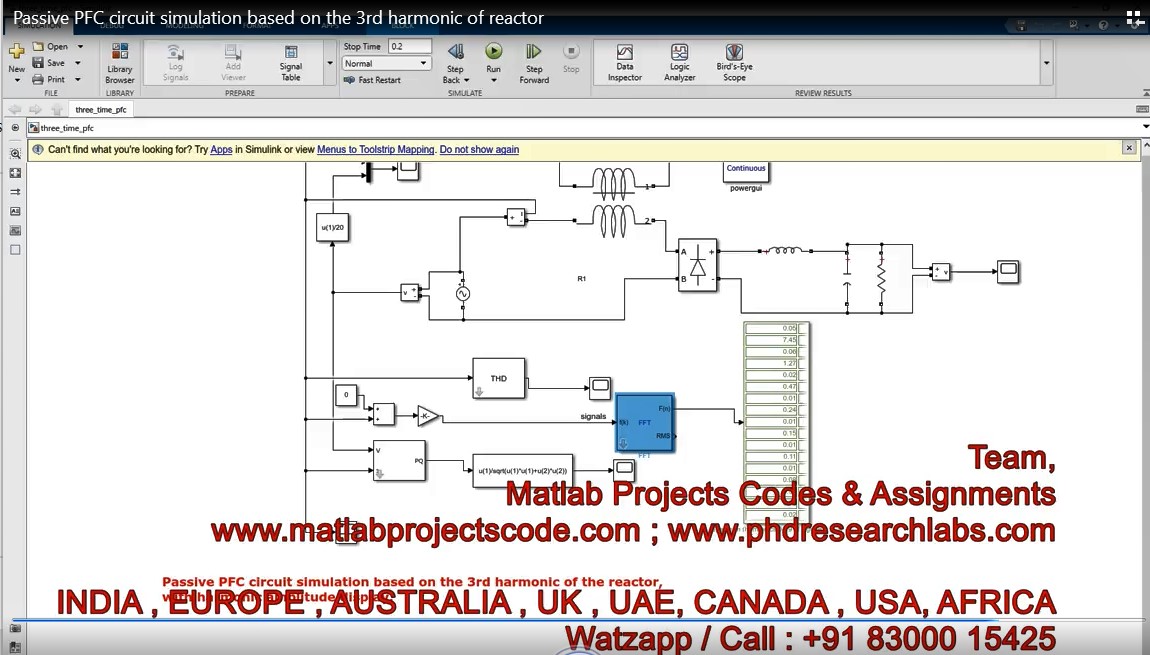Click the Menus to Toolstrip Mapping link
The image size is (1150, 655).
[x=376, y=150]
